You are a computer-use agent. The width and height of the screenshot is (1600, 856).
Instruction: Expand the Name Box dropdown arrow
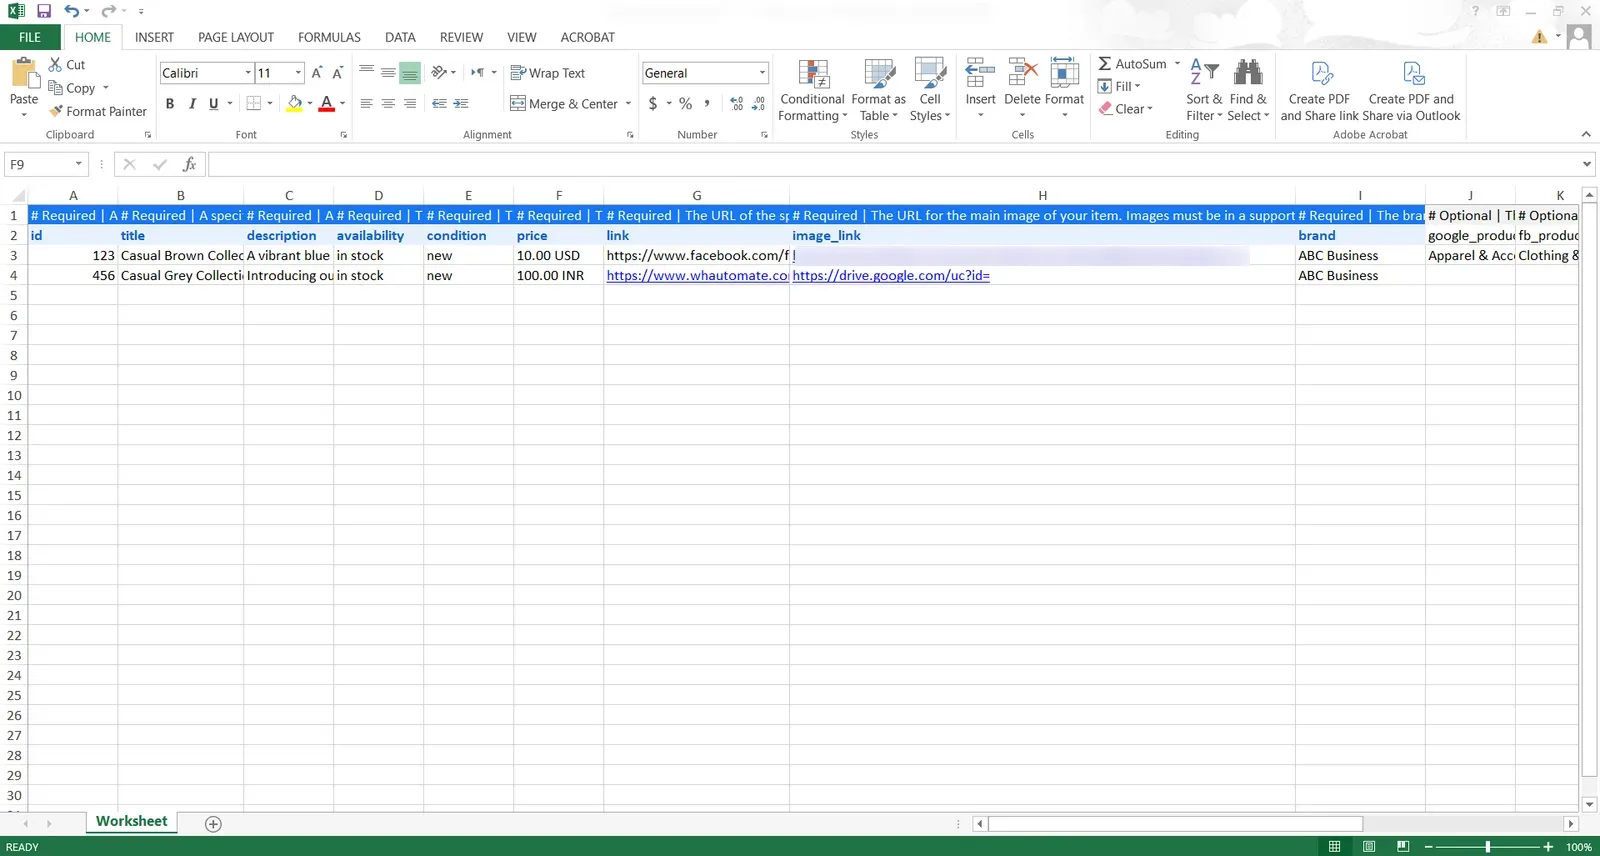(x=78, y=164)
